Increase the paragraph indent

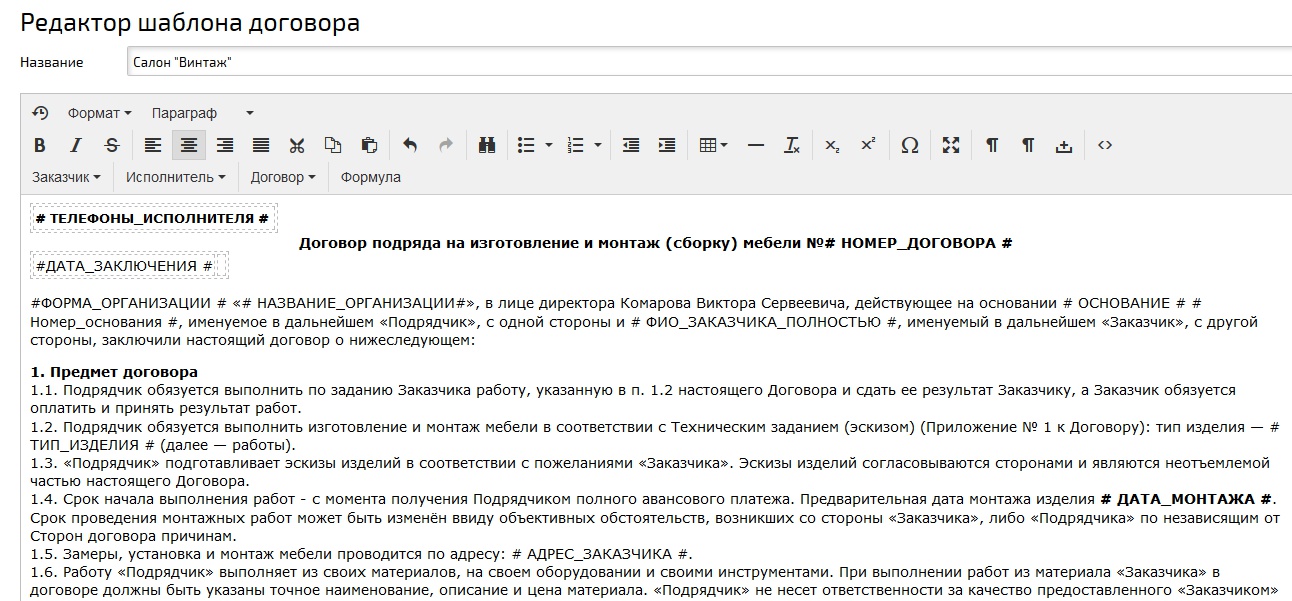tap(667, 146)
